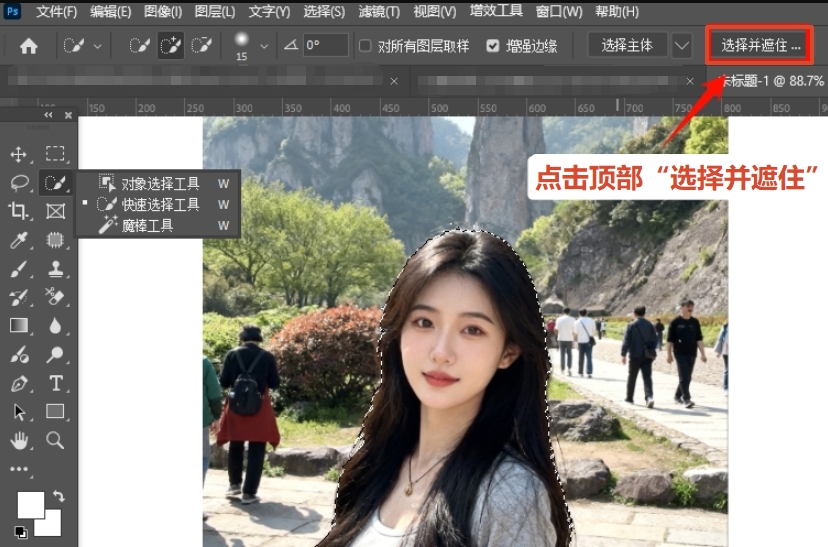Open 编辑(E) menu
The height and width of the screenshot is (547, 828).
click(110, 11)
